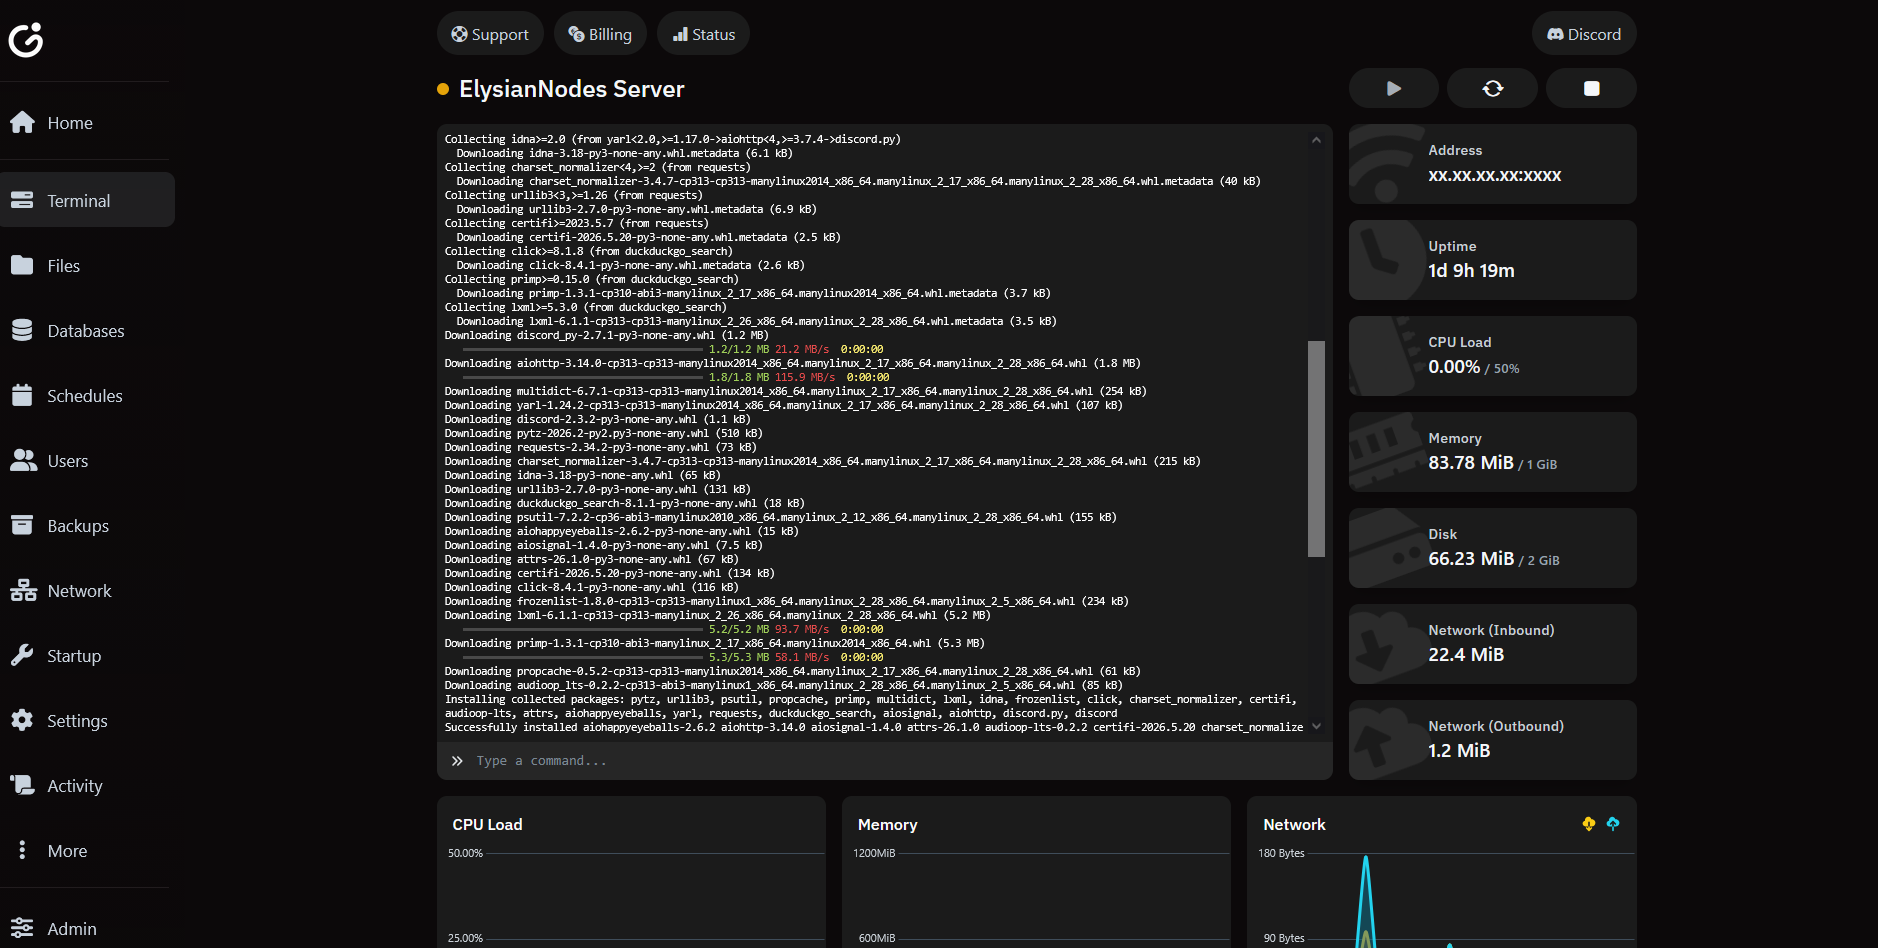Click the Uptime 1d 9h 19m value
The height and width of the screenshot is (948, 1878).
(x=1471, y=271)
